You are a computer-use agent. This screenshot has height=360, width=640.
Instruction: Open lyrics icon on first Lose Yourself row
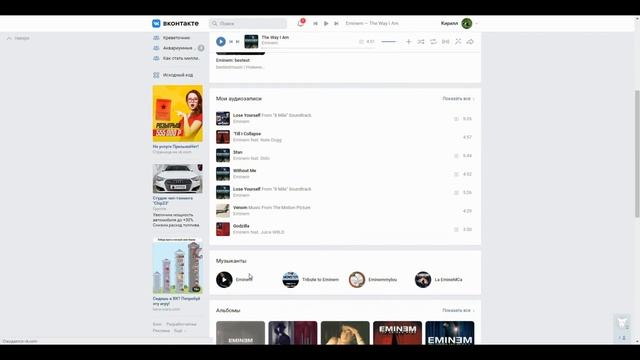pos(456,119)
